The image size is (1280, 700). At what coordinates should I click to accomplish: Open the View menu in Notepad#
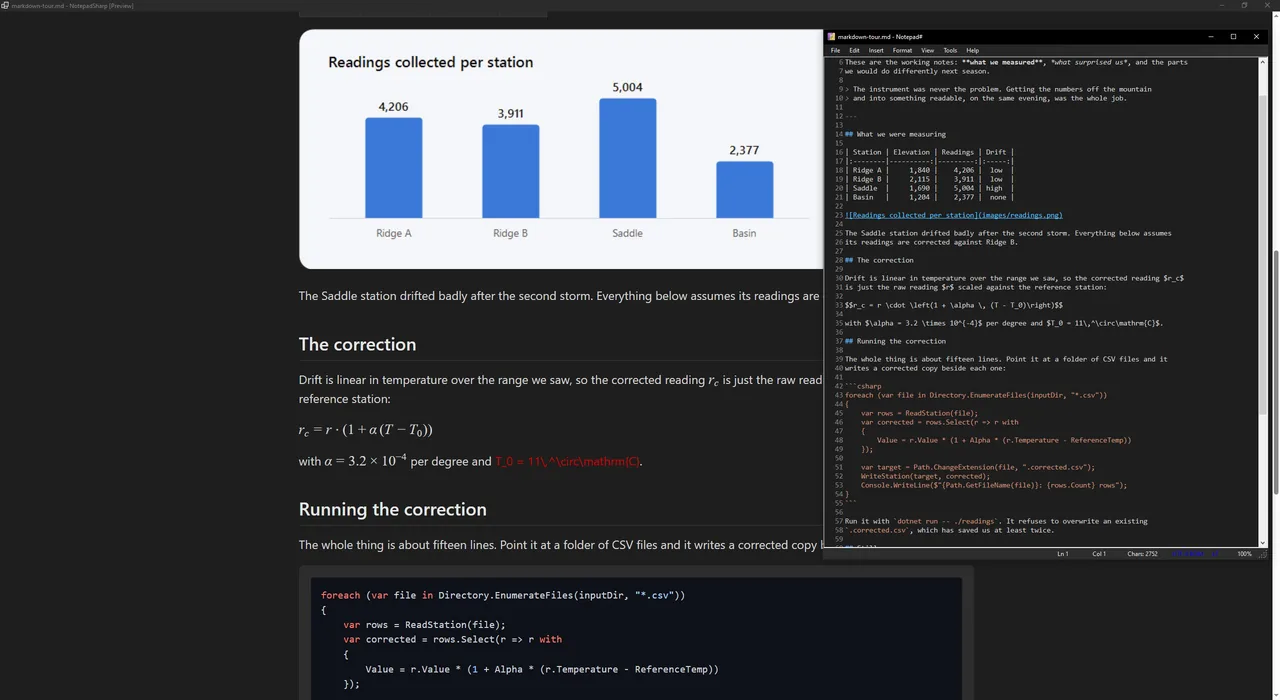click(928, 50)
